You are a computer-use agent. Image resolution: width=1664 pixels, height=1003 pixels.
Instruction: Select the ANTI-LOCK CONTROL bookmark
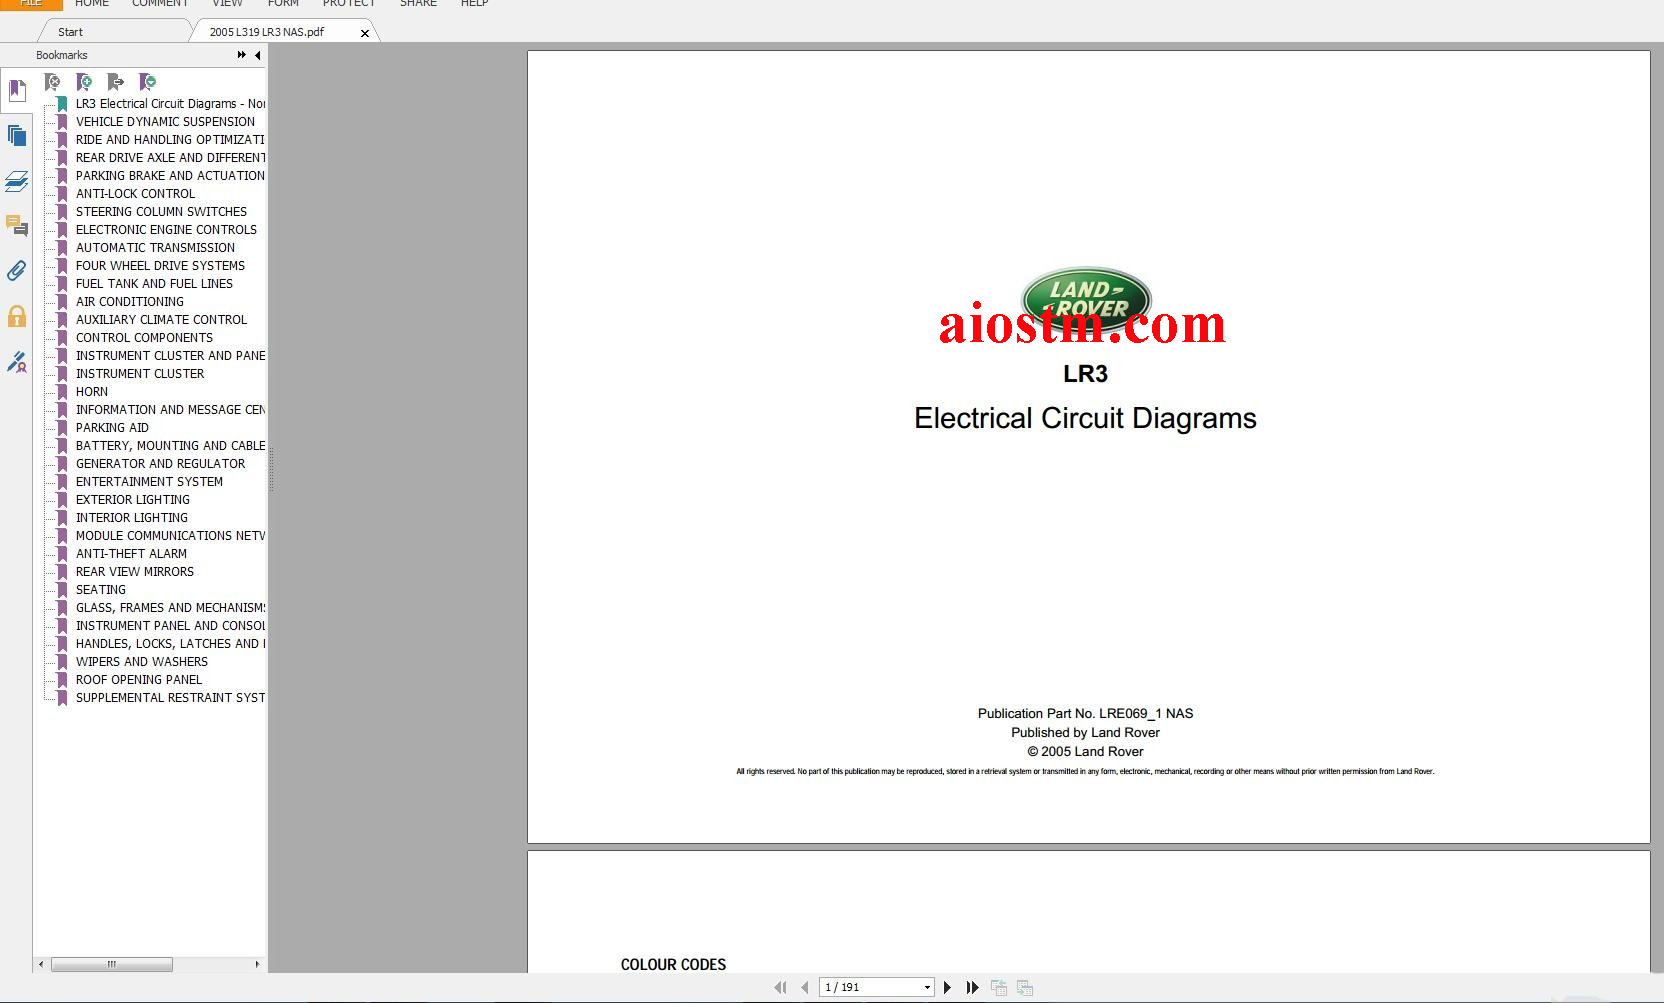[x=135, y=193]
